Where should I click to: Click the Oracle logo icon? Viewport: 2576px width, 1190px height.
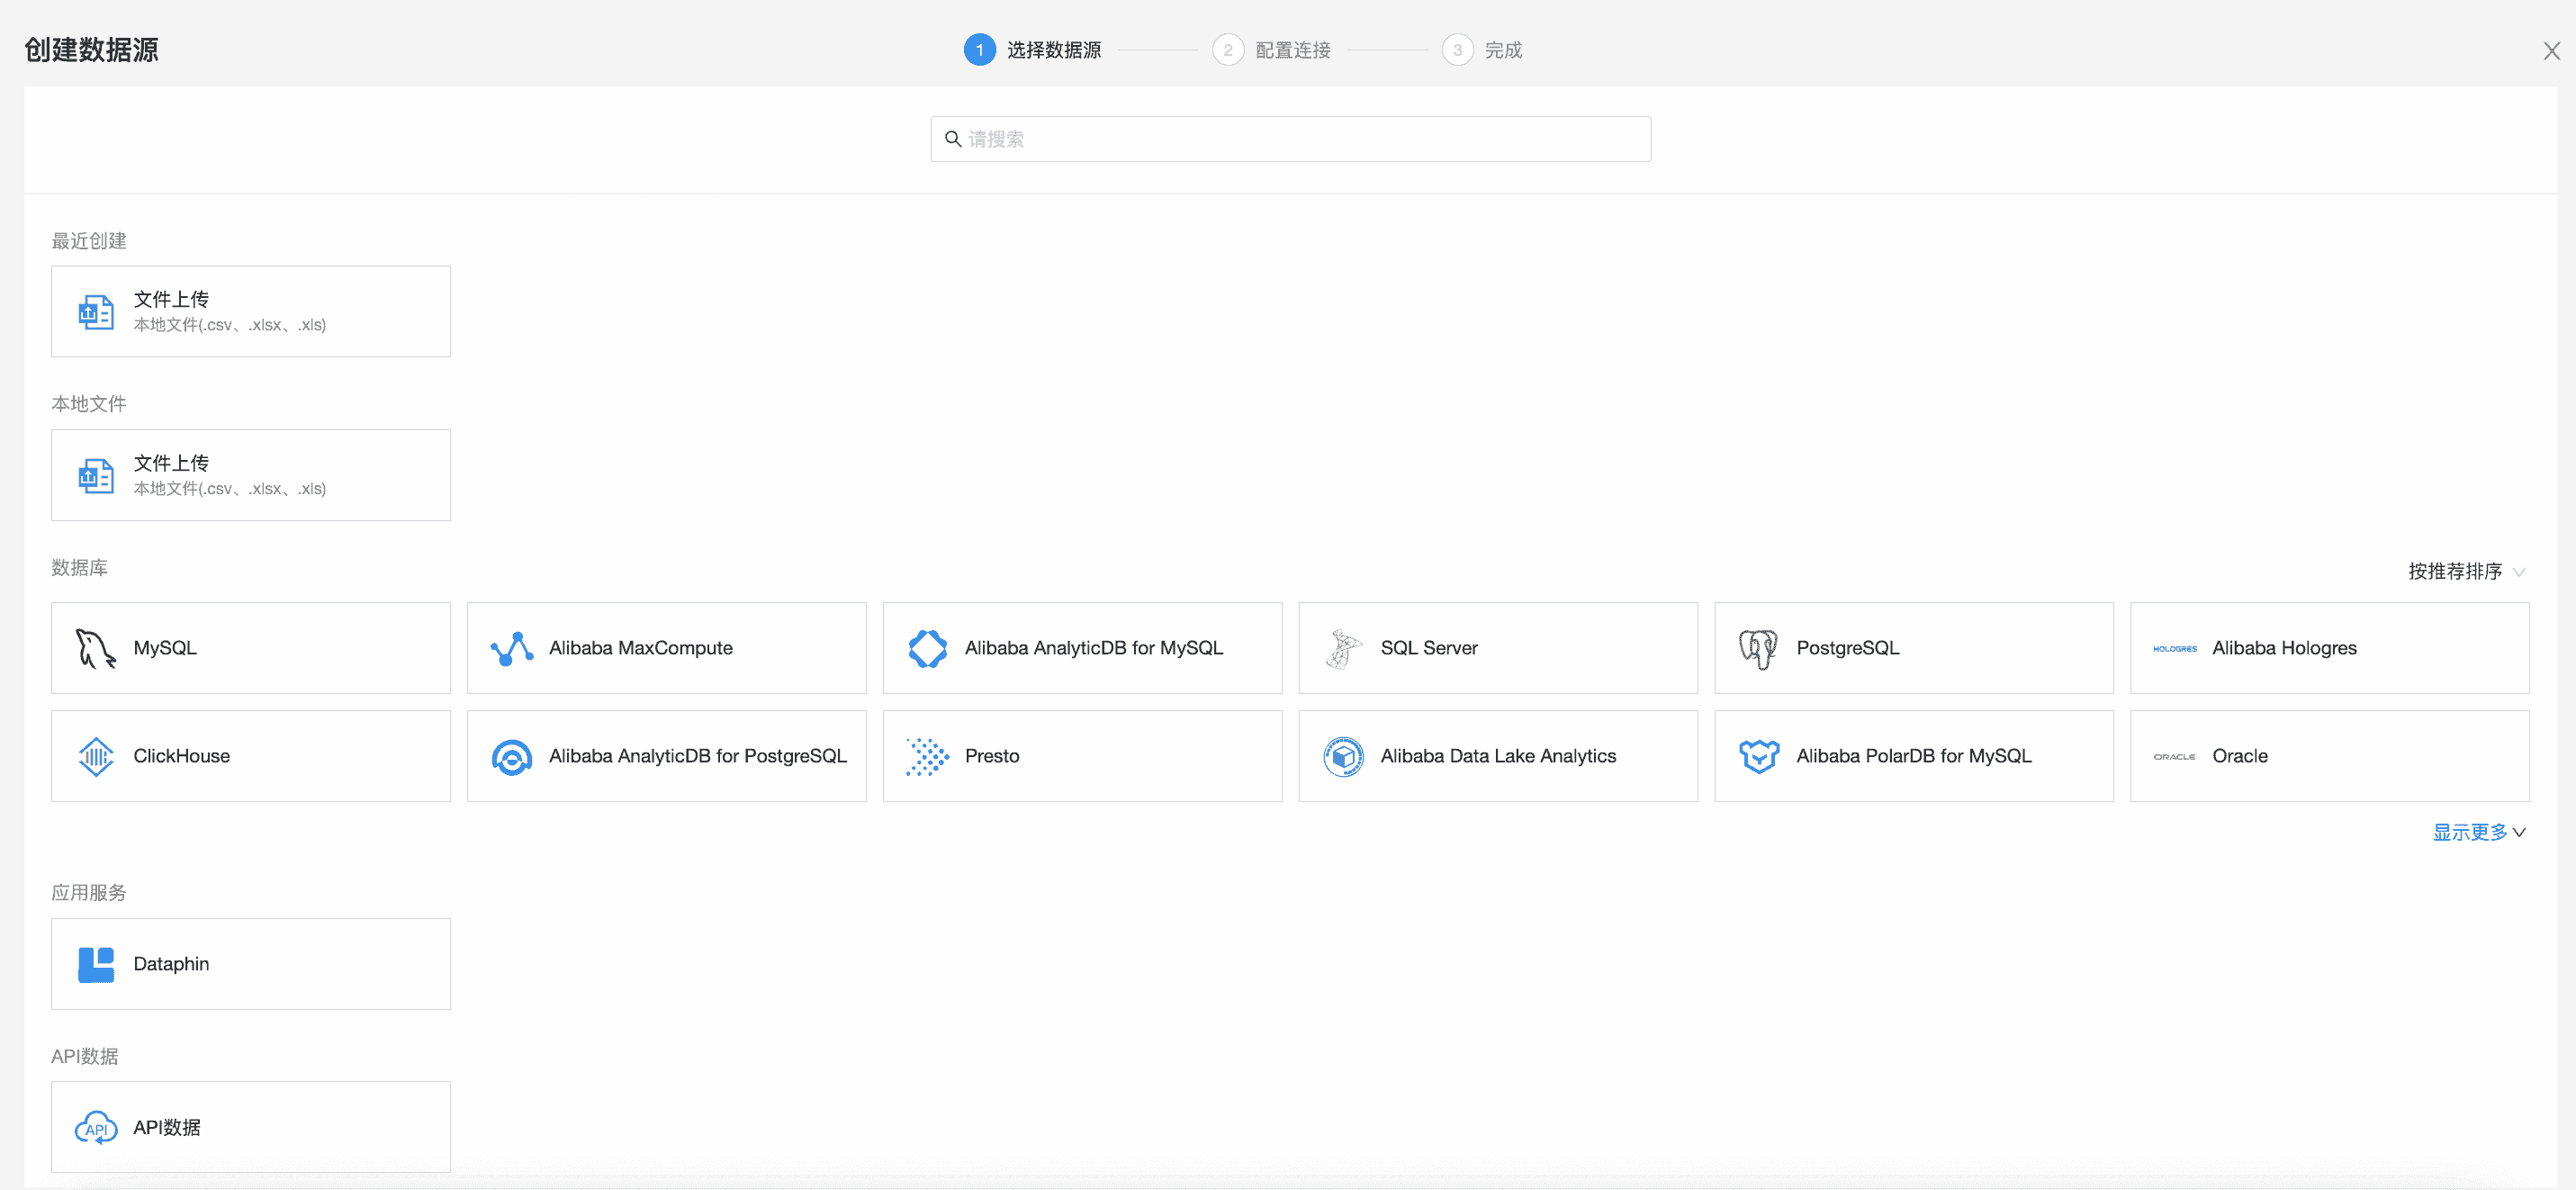coord(2175,757)
